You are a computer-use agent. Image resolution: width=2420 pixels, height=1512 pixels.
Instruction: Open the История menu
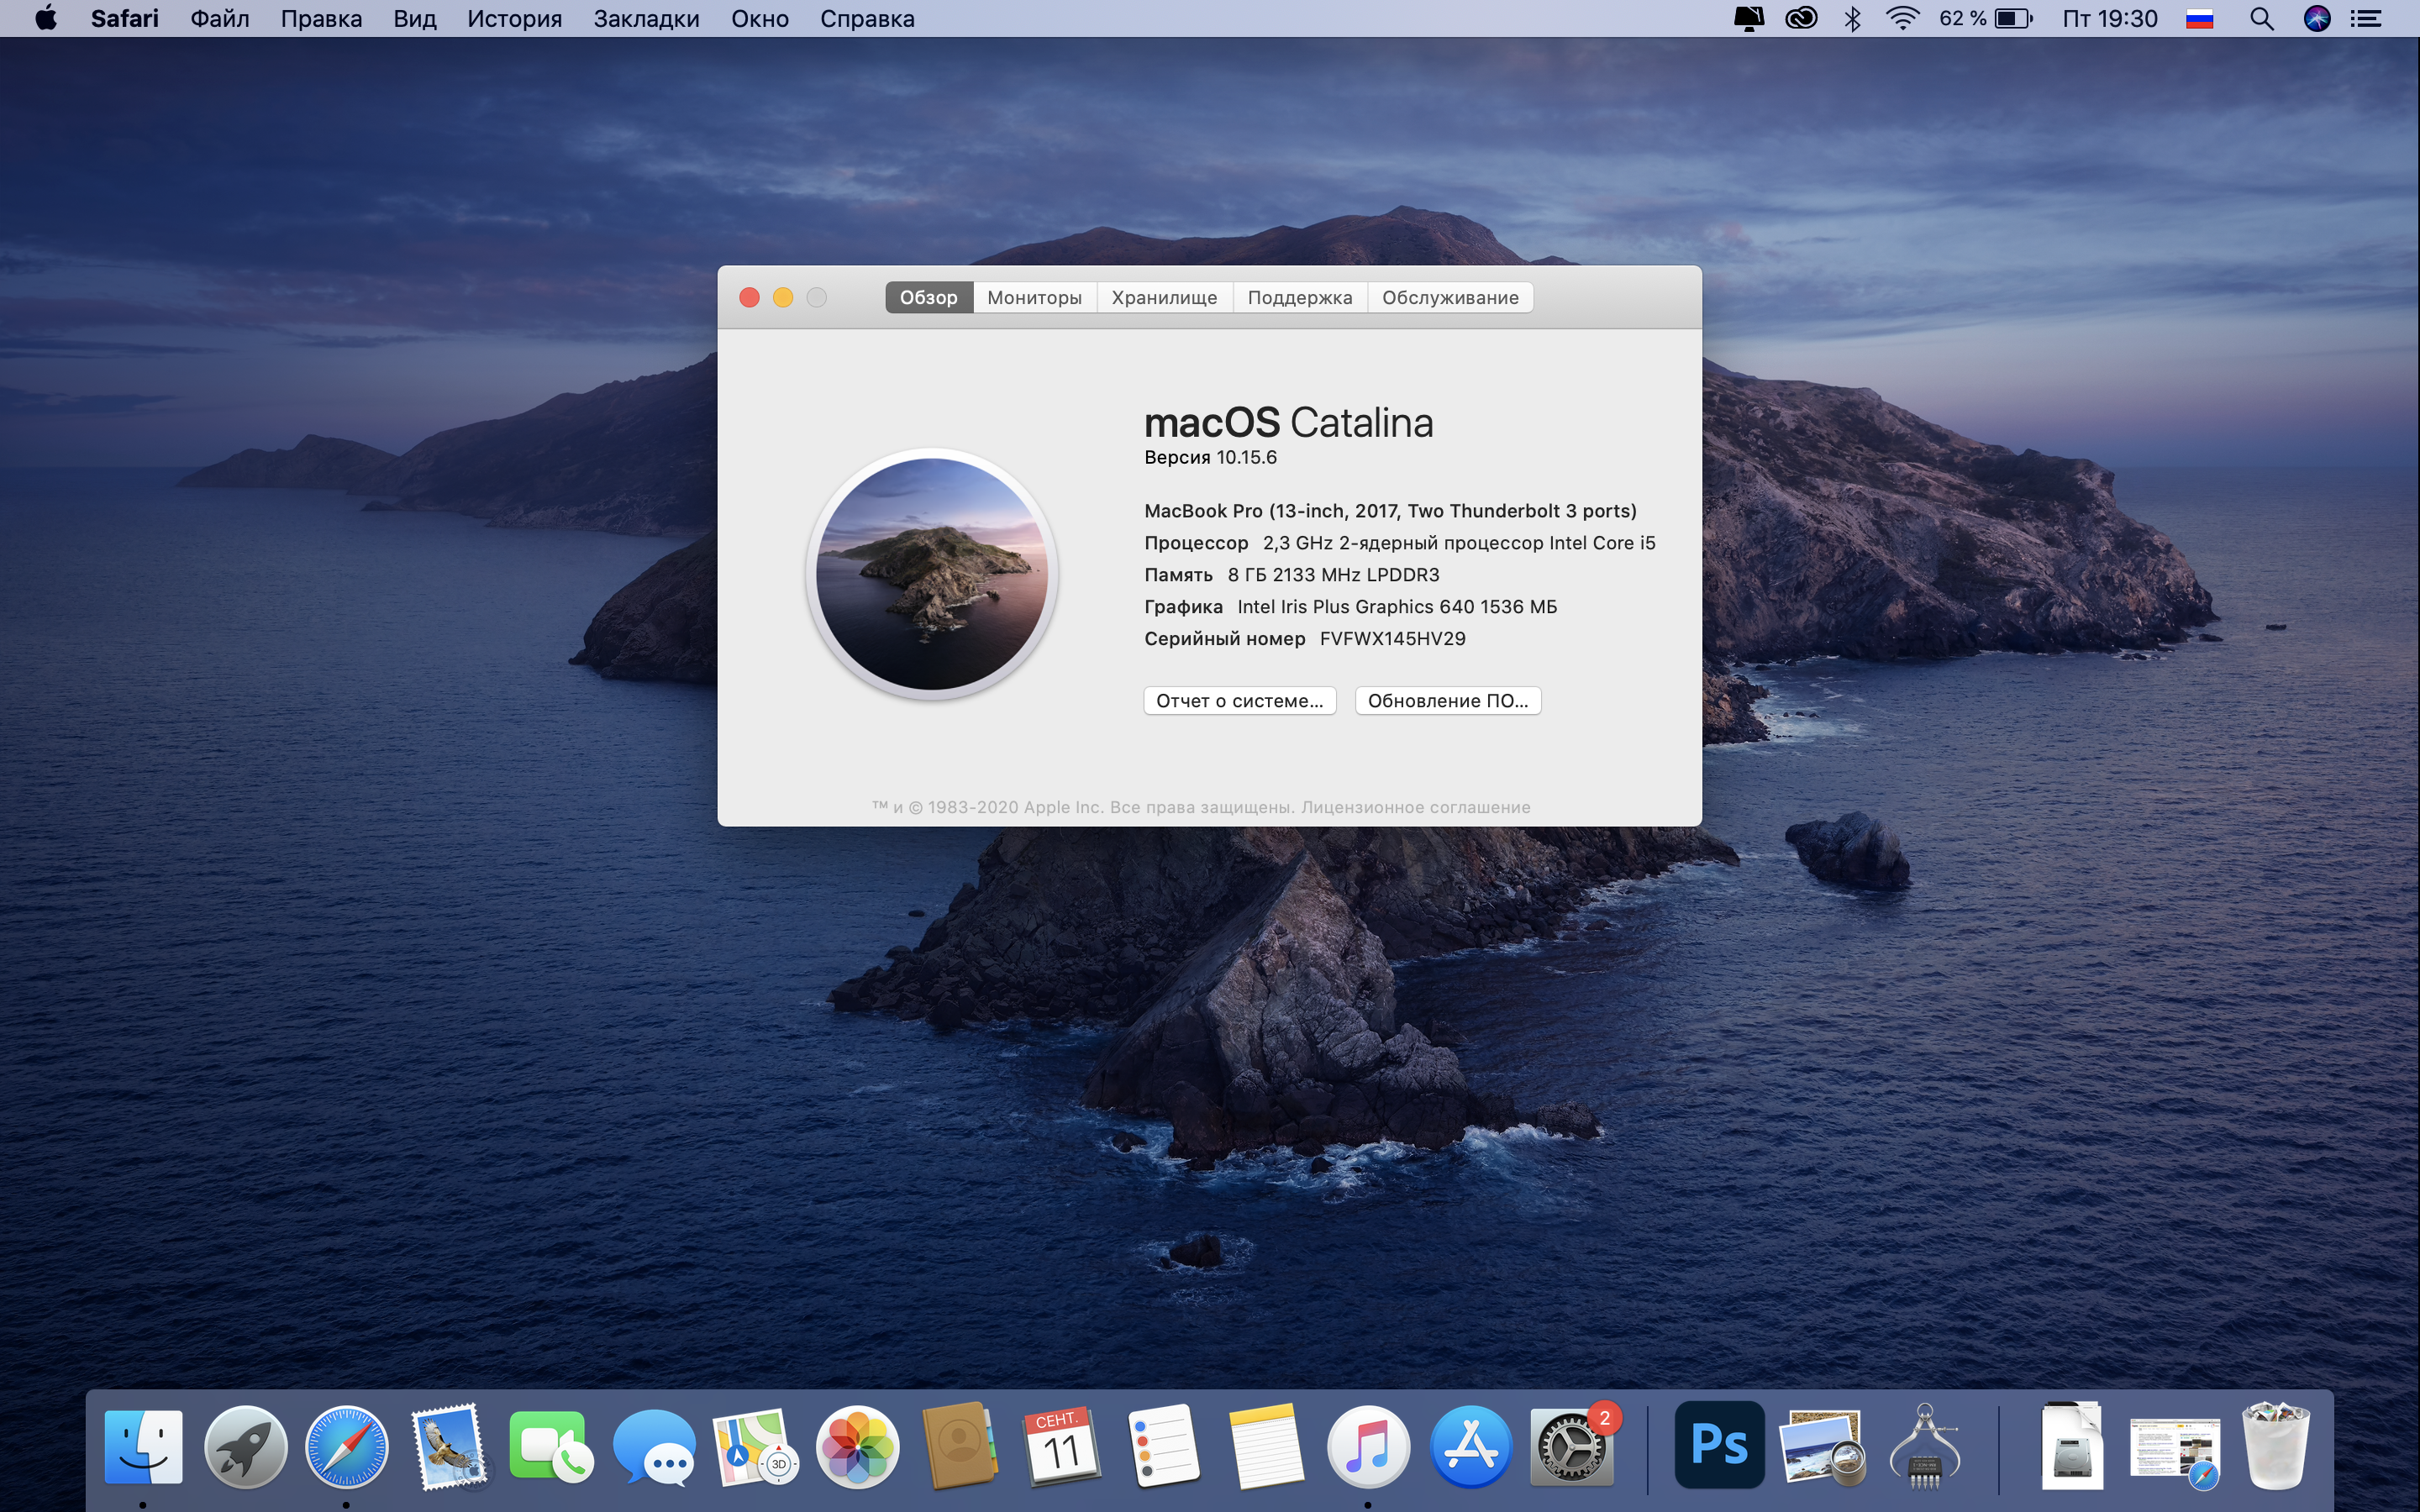tap(514, 19)
